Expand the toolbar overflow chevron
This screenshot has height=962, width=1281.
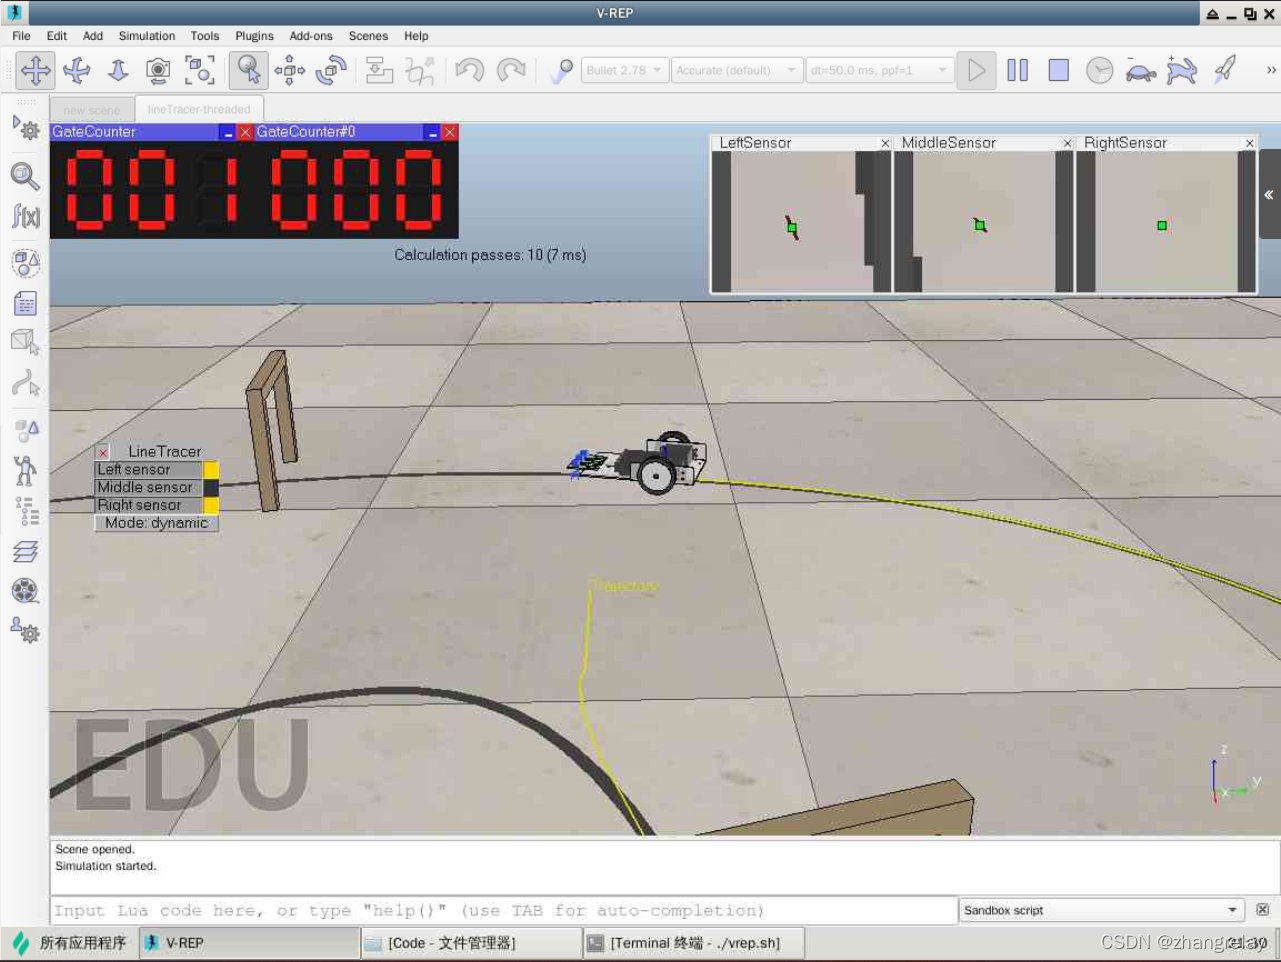(x=1271, y=70)
